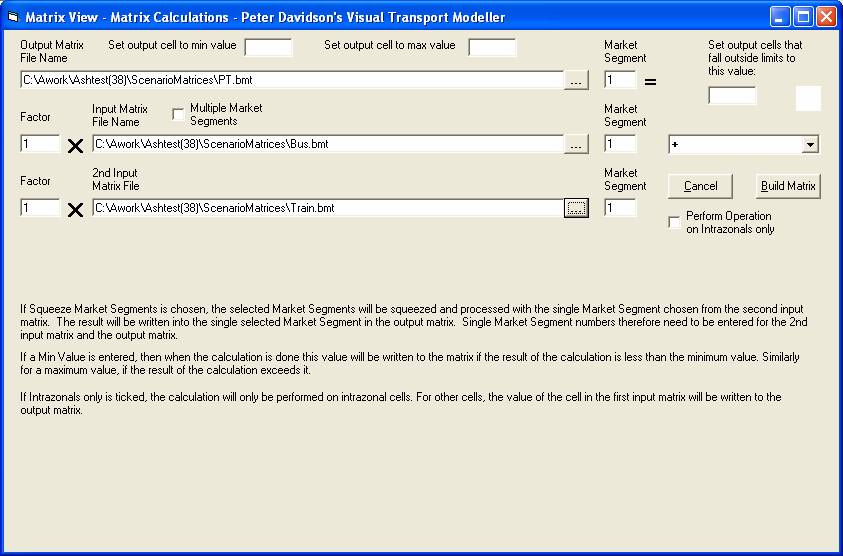Click the Set output cell to max value field
The width and height of the screenshot is (843, 556).
coord(492,47)
